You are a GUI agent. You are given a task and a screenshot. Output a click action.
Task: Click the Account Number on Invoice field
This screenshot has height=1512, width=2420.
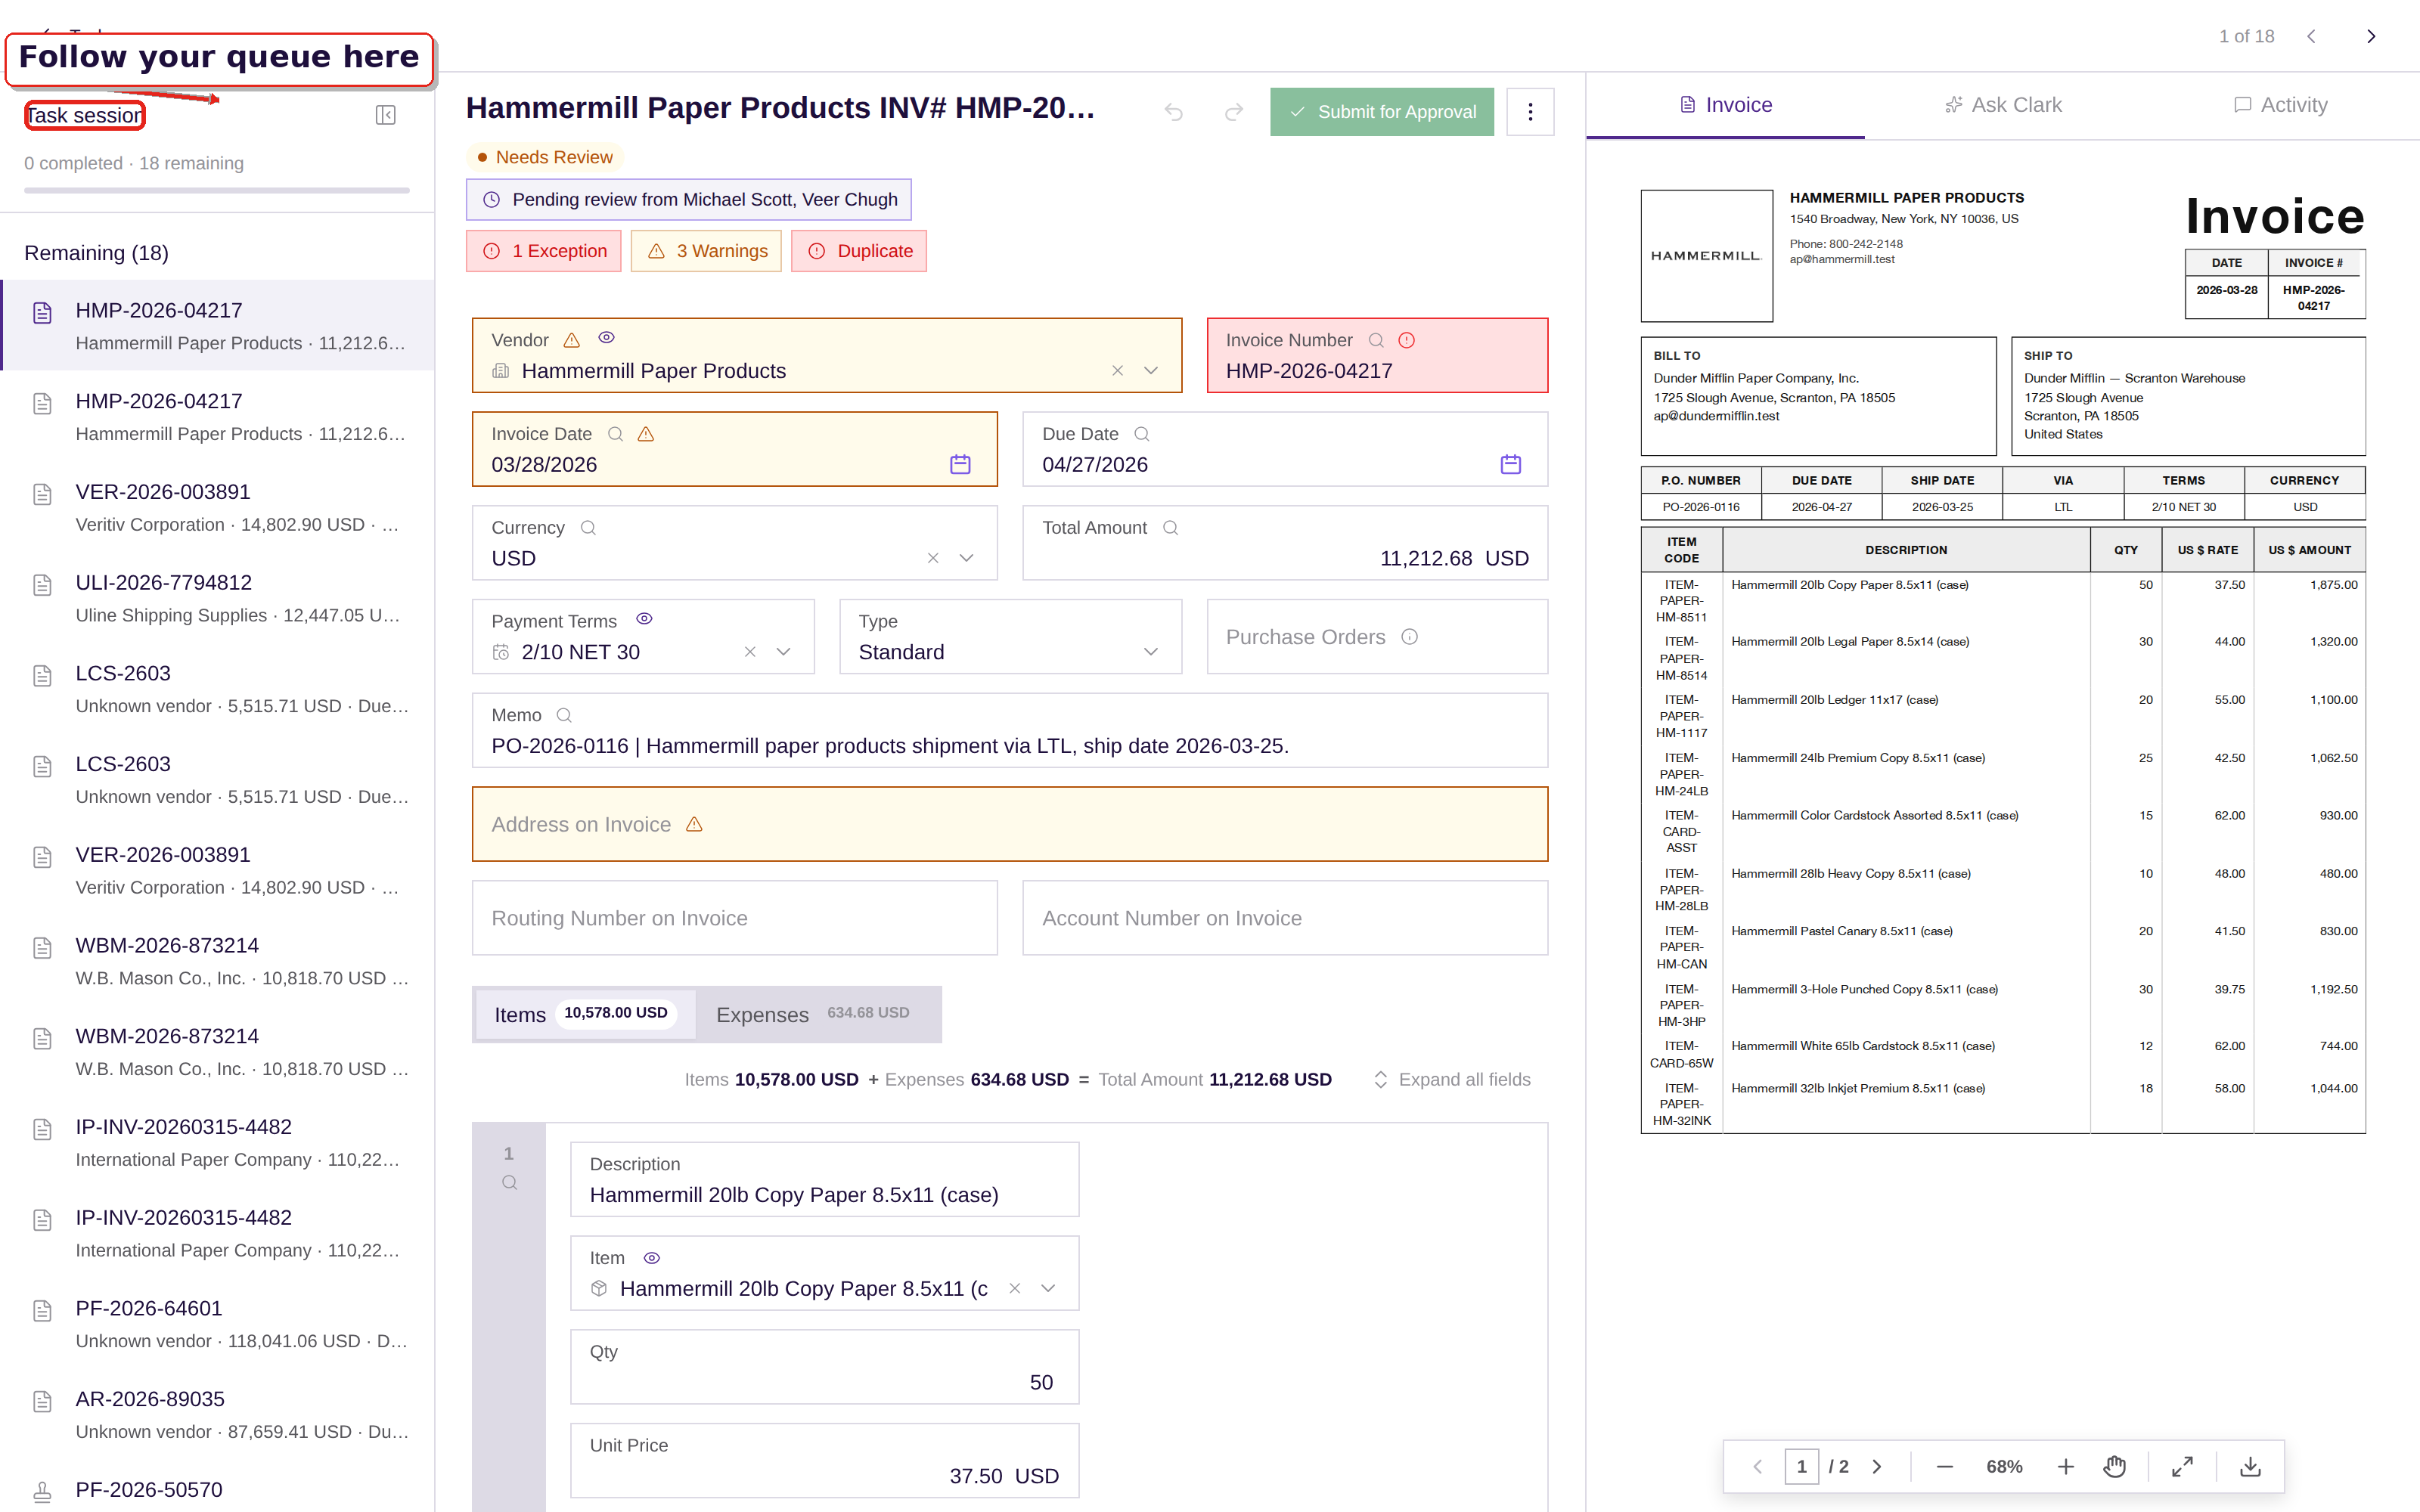click(x=1285, y=918)
